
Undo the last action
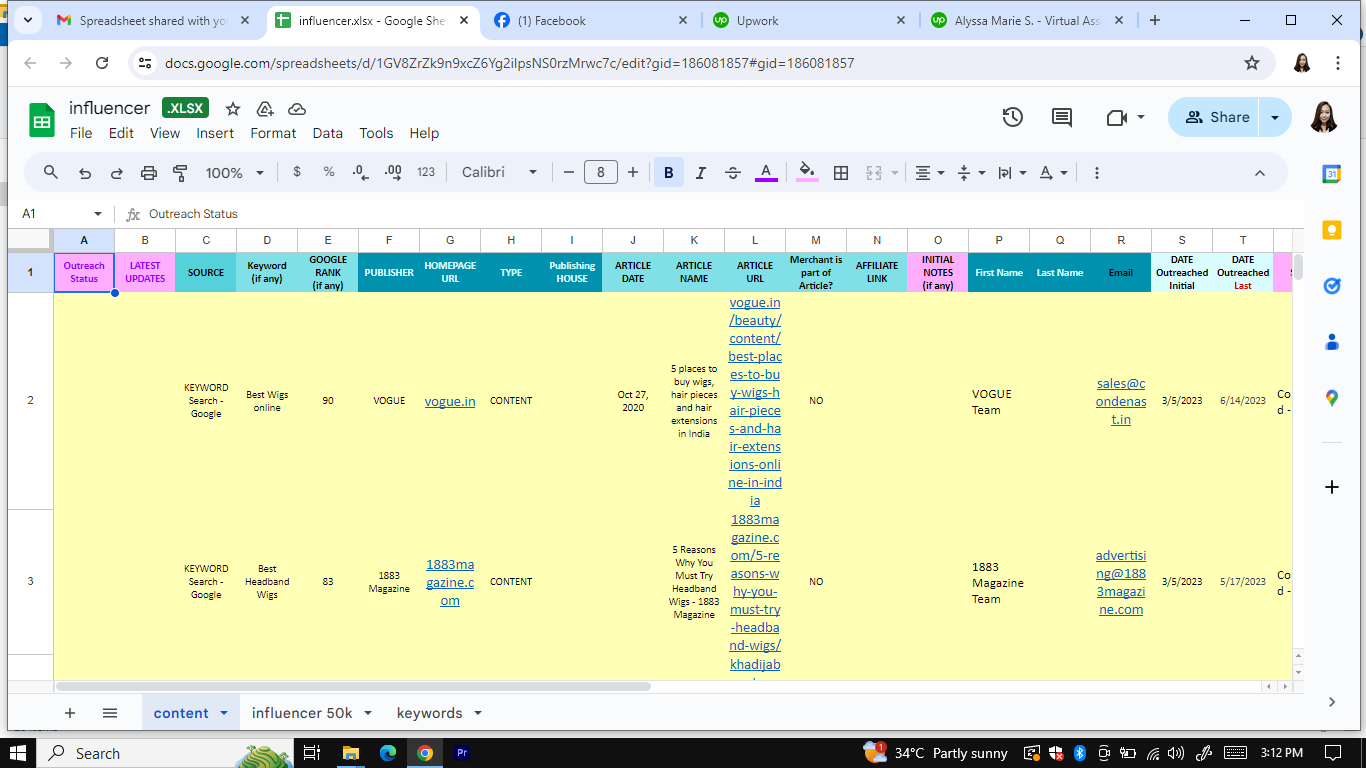pos(85,173)
